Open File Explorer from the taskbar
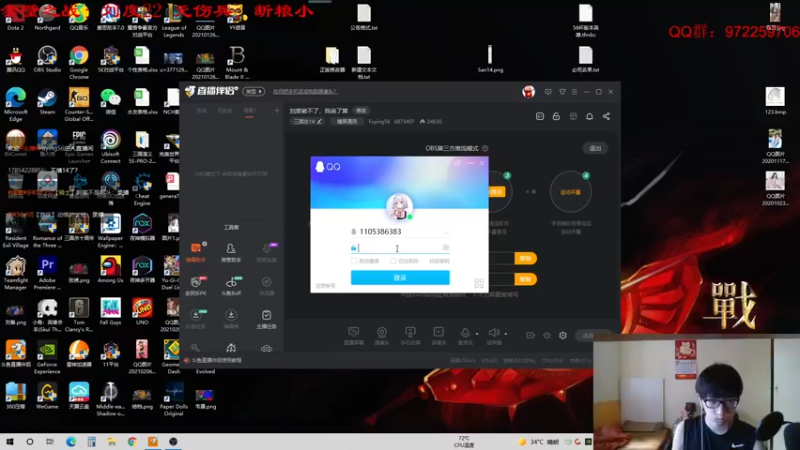 [x=111, y=441]
